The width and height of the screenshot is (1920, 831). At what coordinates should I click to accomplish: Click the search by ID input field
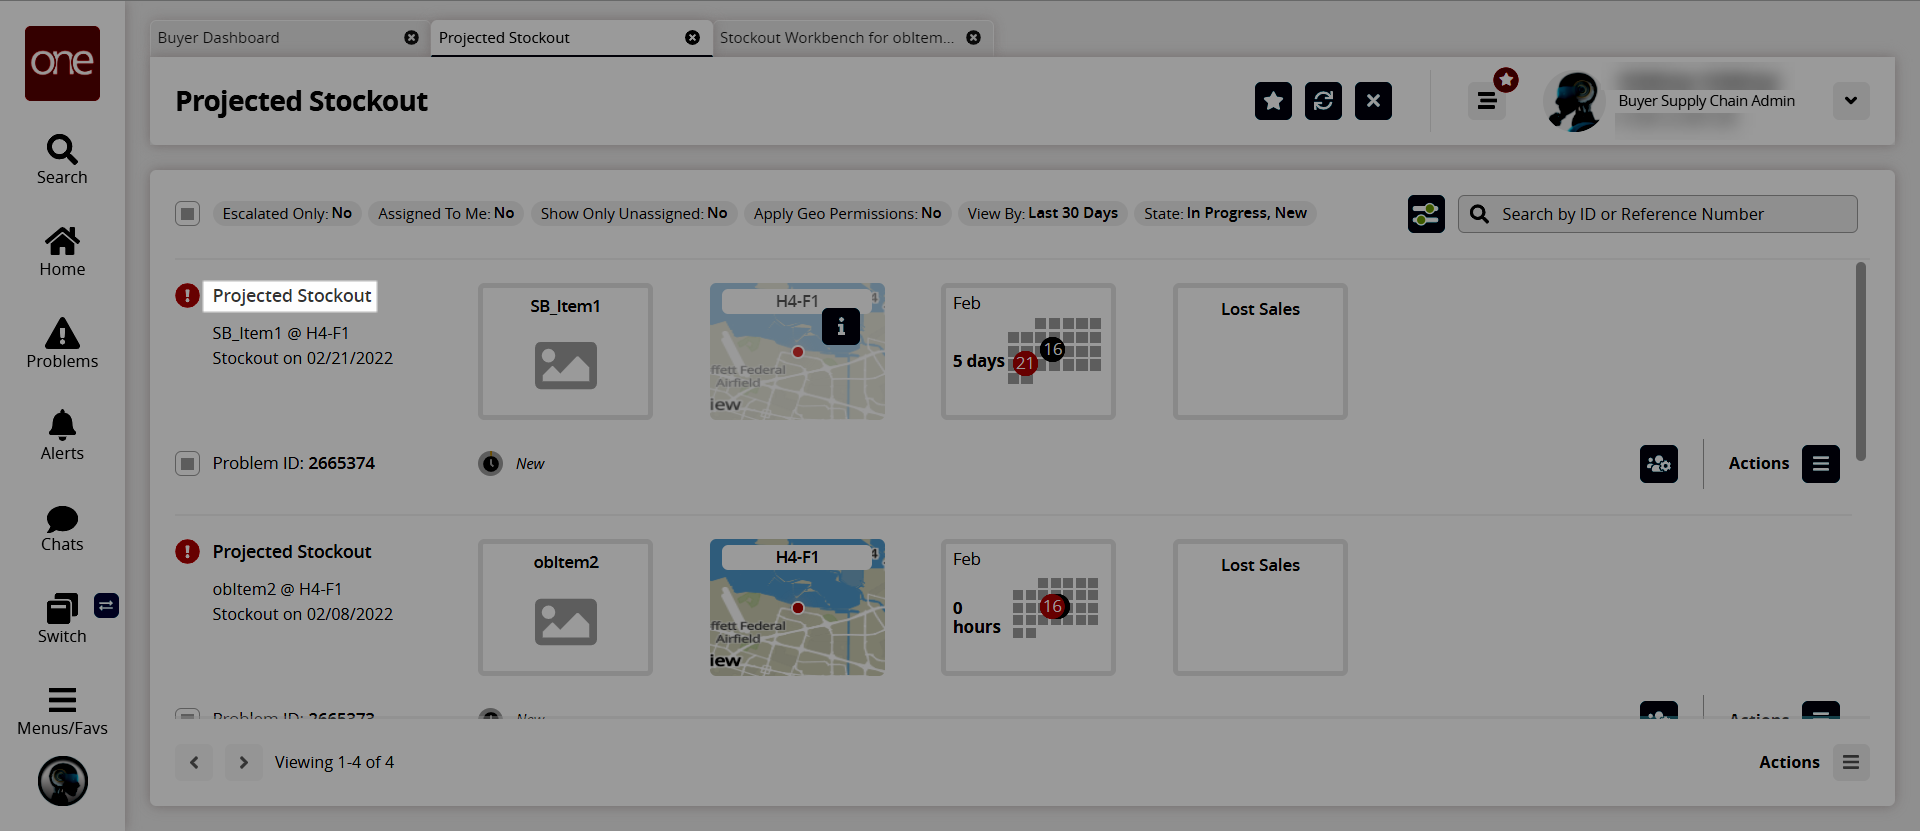(x=1670, y=214)
